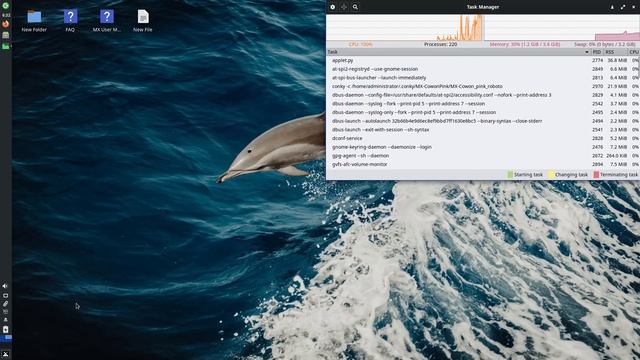
Task: Select the dconf-service process row
Action: (x=483, y=138)
